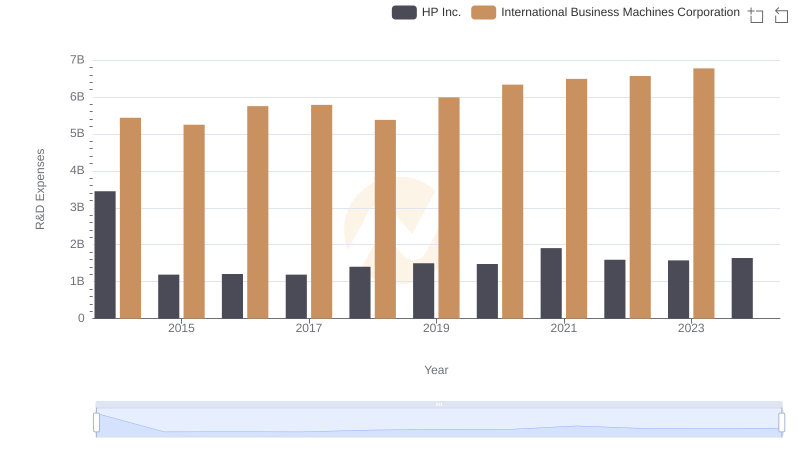Click the HP Inc. bar for 2022
The height and width of the screenshot is (461, 800).
tap(615, 289)
